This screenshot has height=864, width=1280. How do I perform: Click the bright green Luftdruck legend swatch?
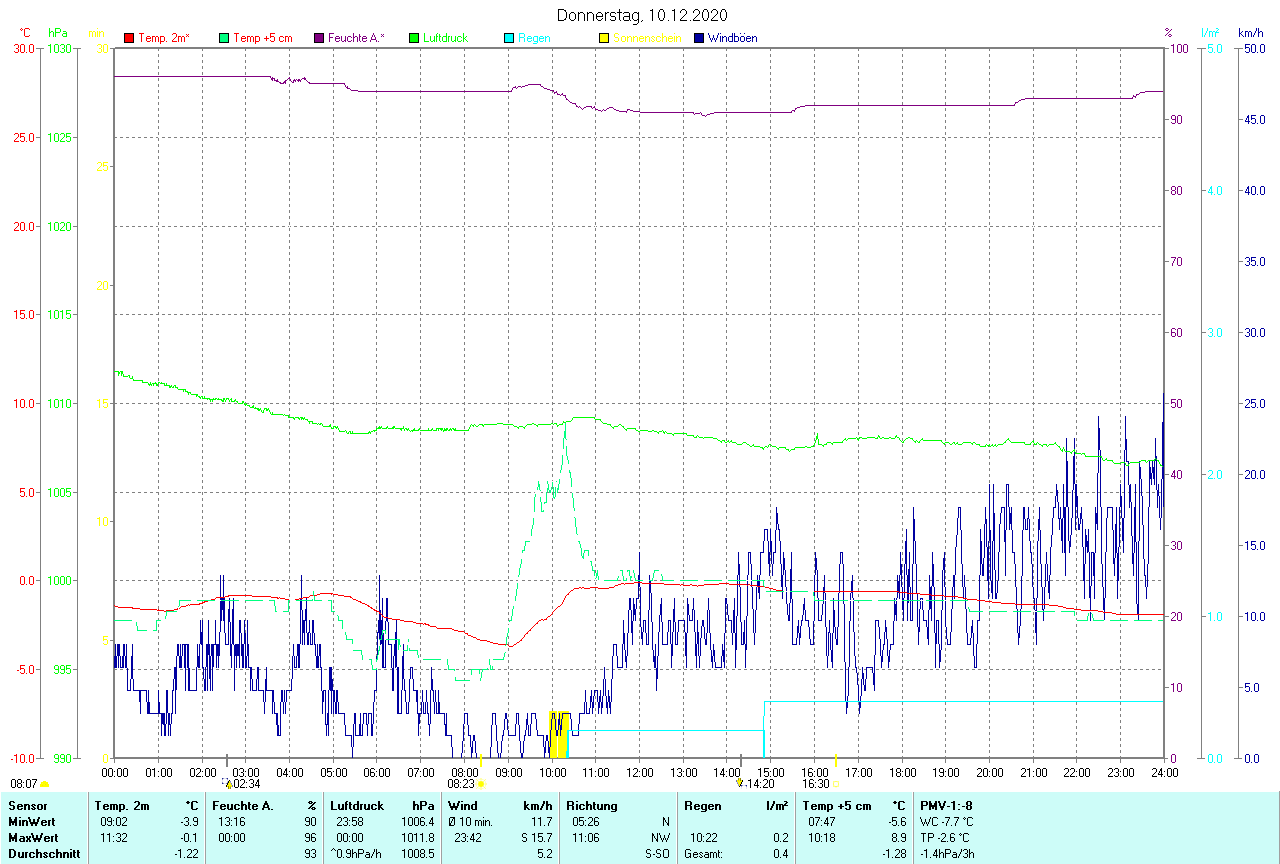(414, 38)
